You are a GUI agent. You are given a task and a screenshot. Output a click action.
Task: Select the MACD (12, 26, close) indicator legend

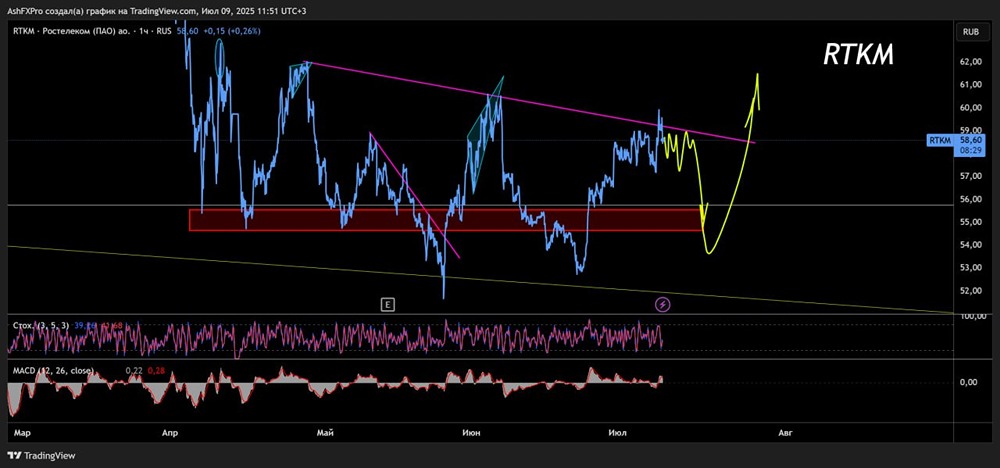coord(54,370)
